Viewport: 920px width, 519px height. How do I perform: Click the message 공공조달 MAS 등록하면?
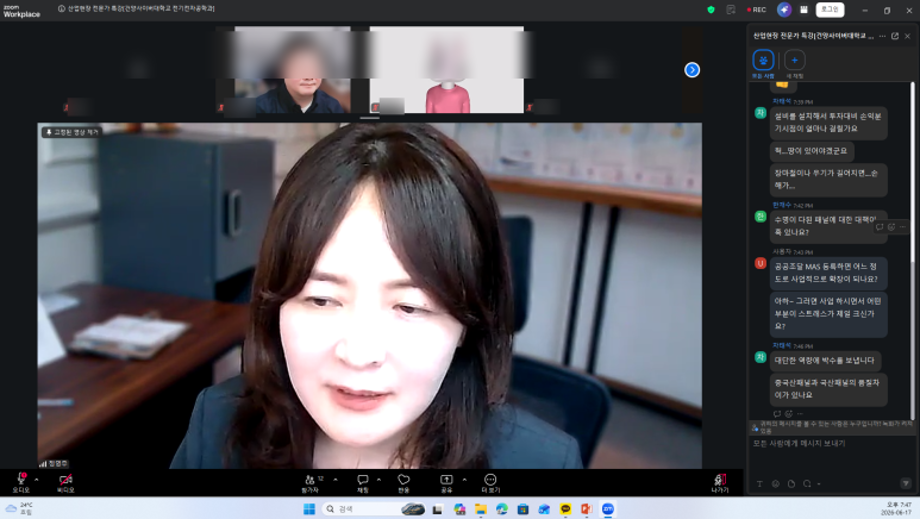828,273
